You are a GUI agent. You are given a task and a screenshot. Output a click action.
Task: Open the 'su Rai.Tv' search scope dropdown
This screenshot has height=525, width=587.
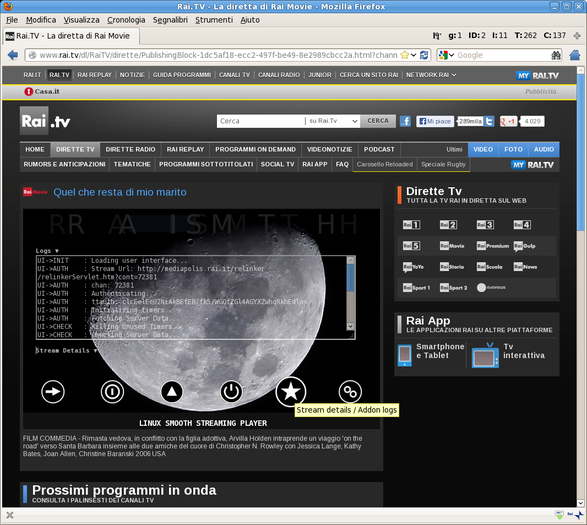pyautogui.click(x=333, y=121)
